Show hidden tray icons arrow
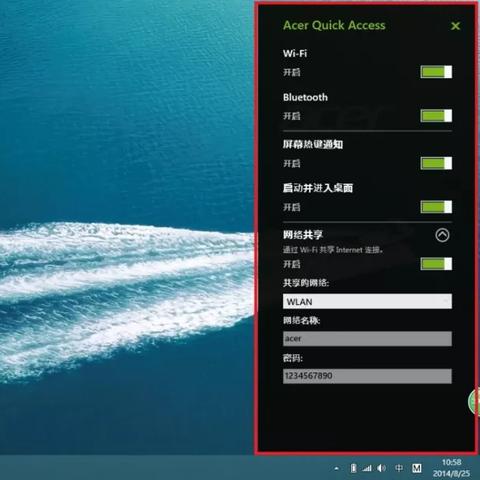Screen dimensions: 480x480 tap(337, 468)
